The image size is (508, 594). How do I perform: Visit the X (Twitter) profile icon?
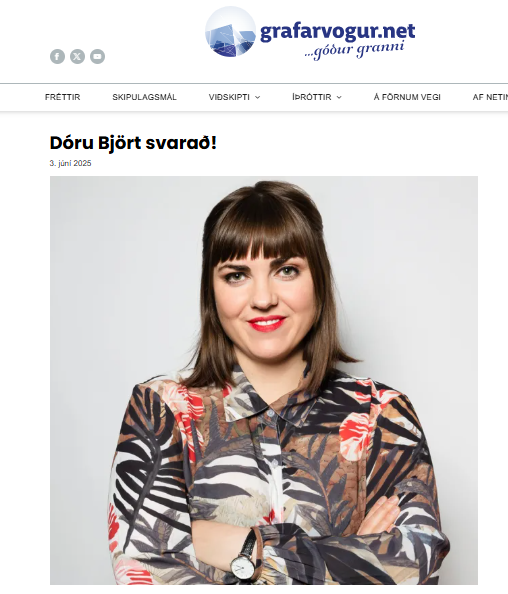(77, 56)
